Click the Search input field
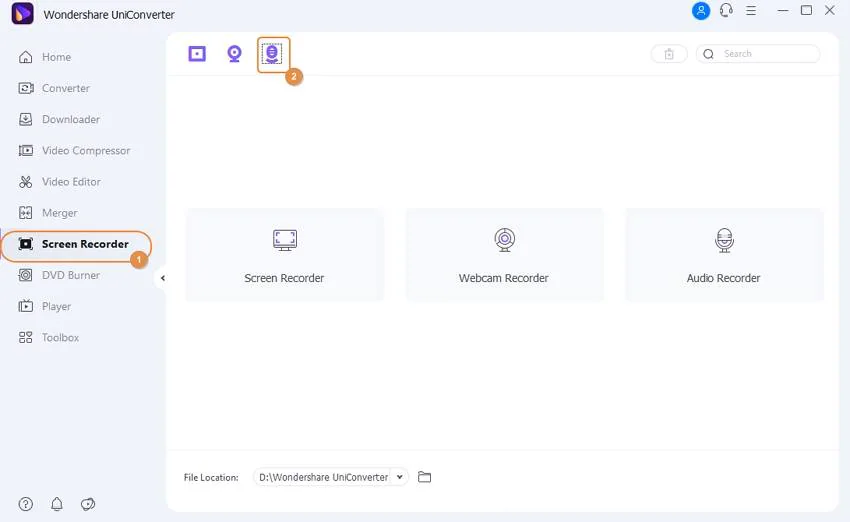Screen dimensions: 850x522 click(758, 54)
